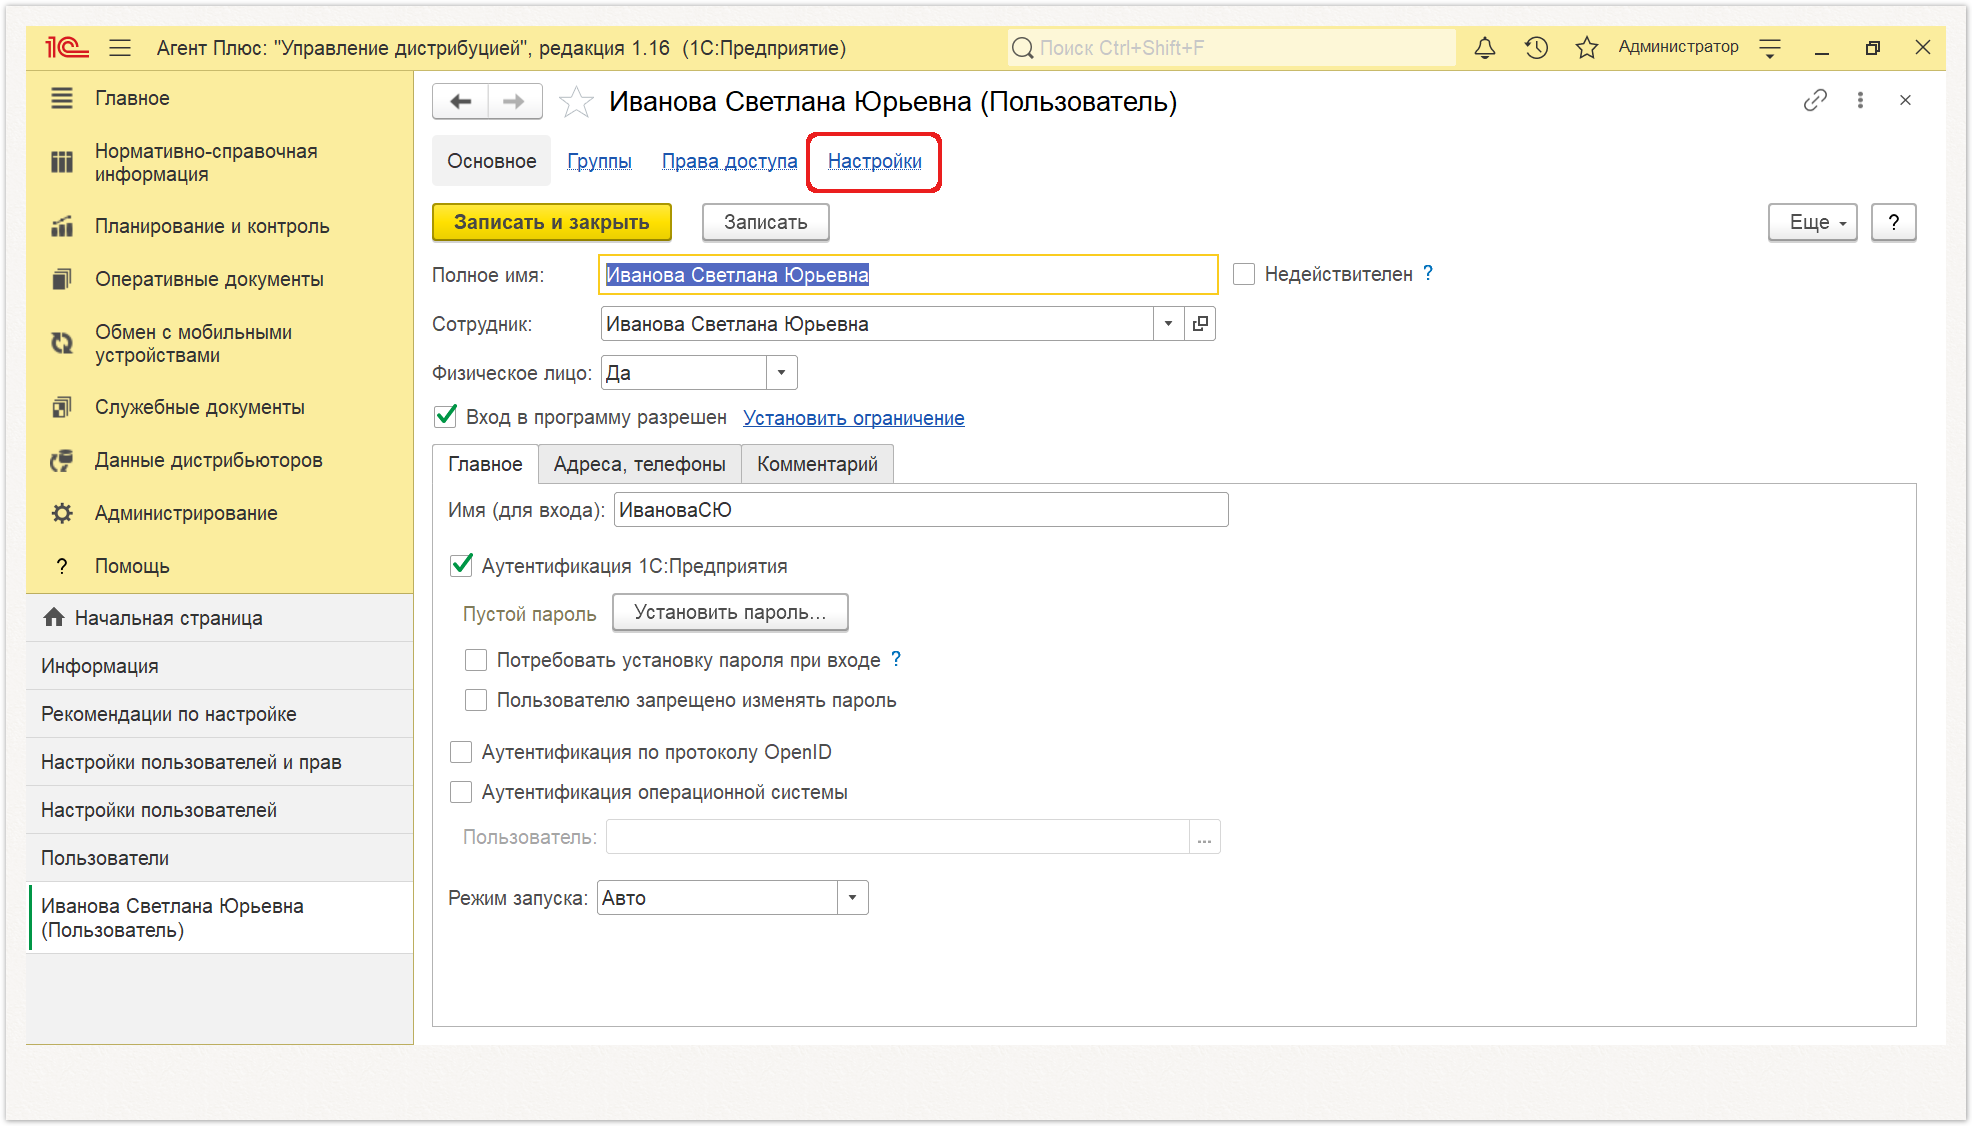The image size is (1972, 1126).
Task: Open form three-dots more menu
Action: 1860,100
